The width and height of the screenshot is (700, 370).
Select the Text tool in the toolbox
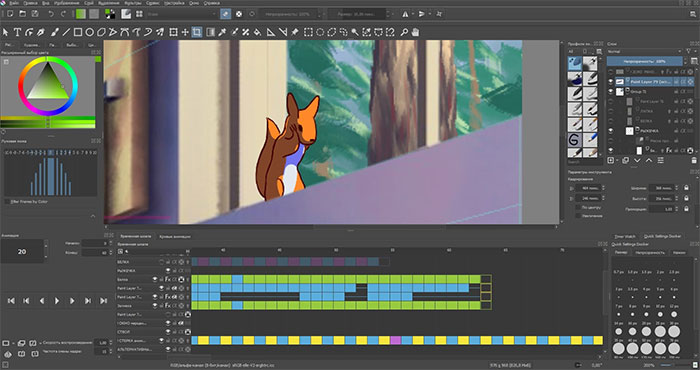17,32
